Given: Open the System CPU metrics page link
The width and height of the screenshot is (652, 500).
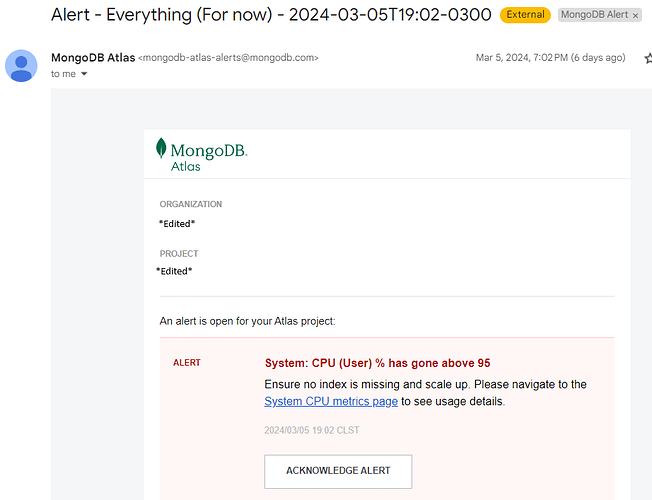Looking at the screenshot, I should click(331, 401).
